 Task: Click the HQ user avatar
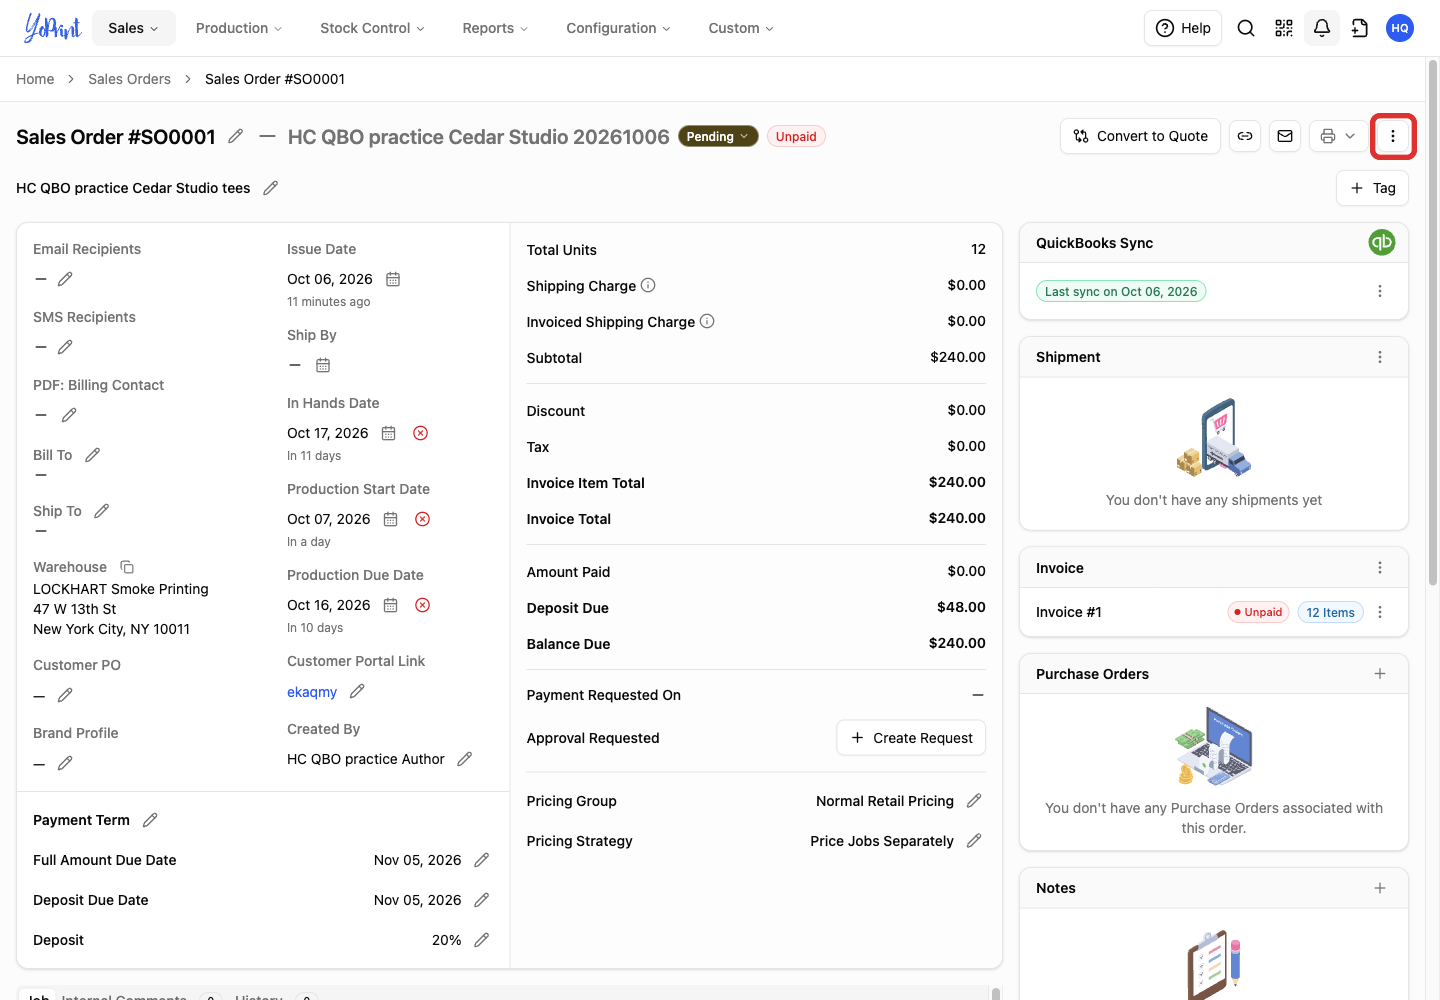(x=1400, y=28)
